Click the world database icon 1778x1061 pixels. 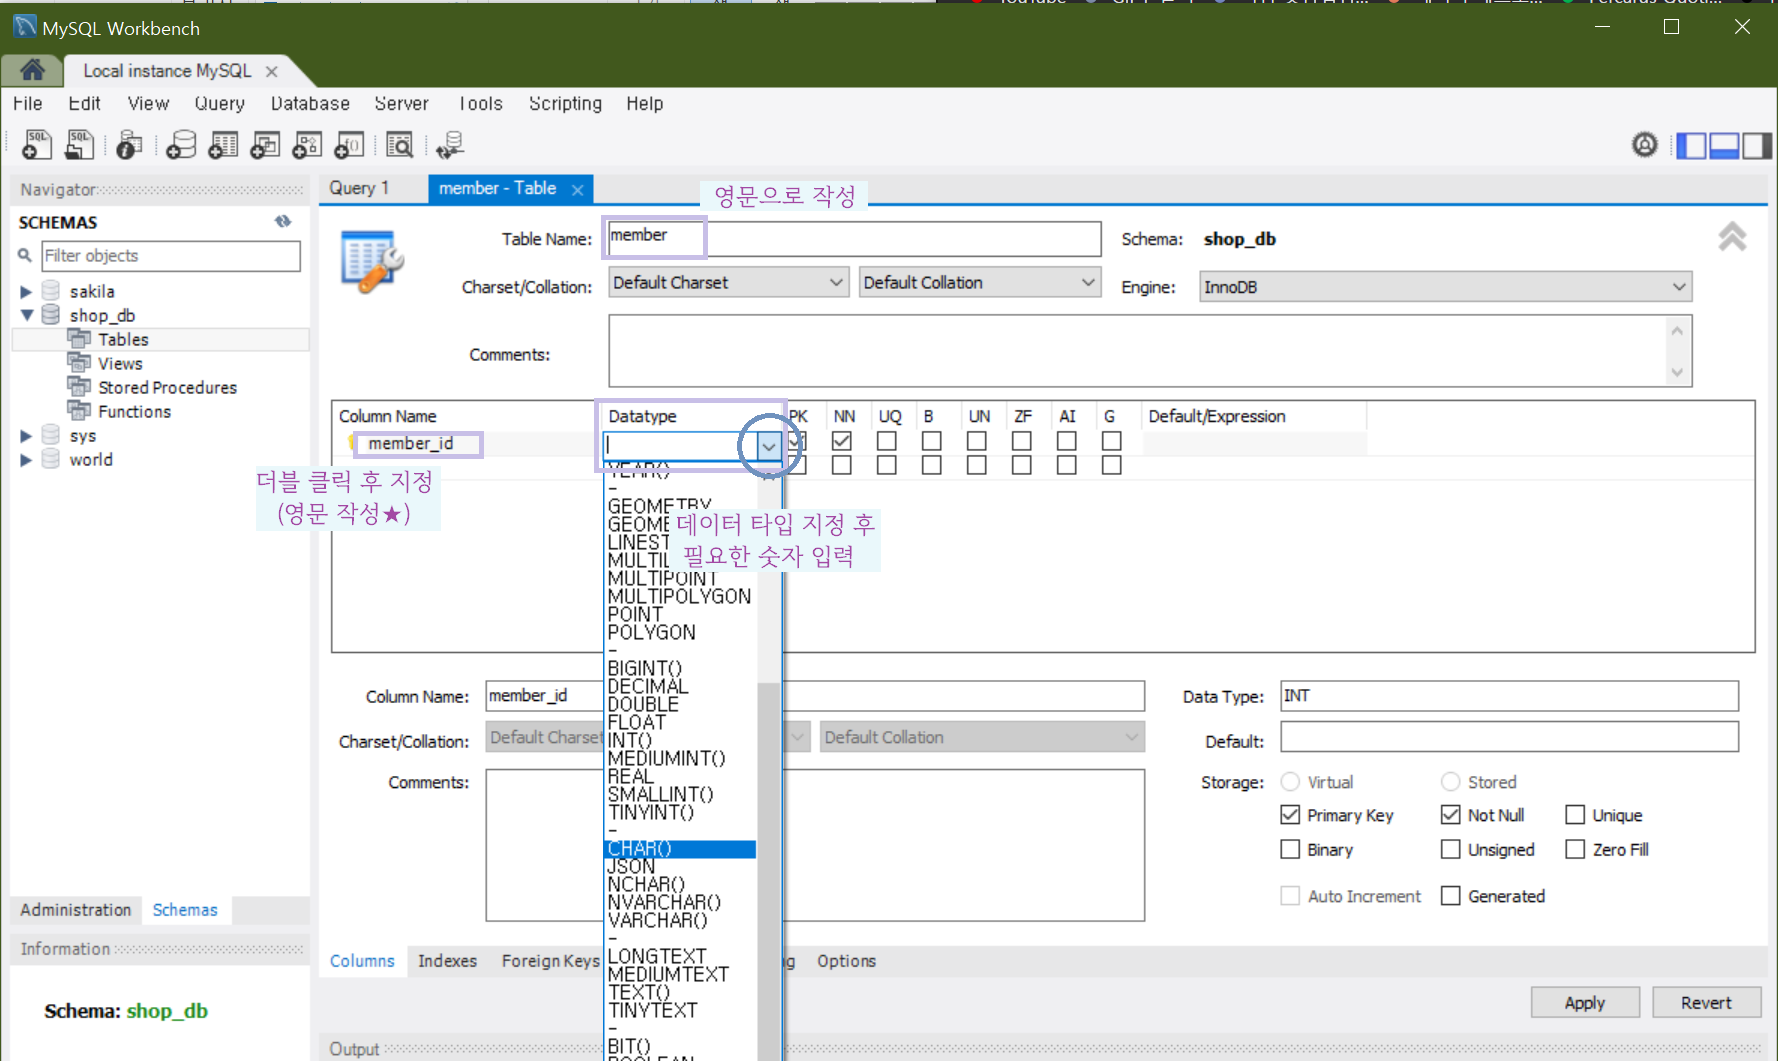(x=51, y=459)
